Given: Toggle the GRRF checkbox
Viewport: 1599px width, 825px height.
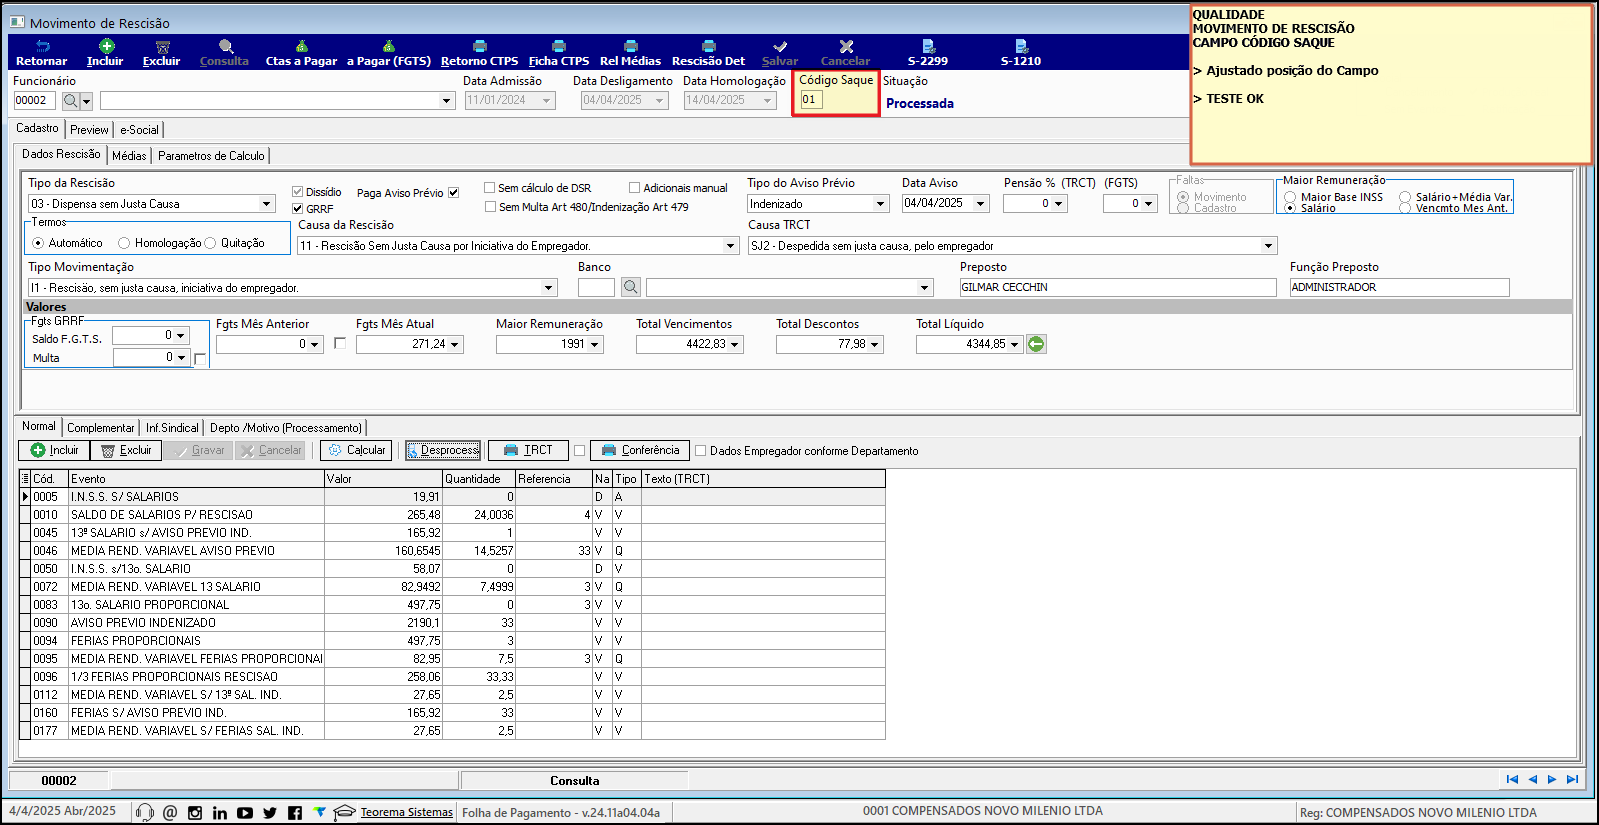Looking at the screenshot, I should click(x=298, y=209).
